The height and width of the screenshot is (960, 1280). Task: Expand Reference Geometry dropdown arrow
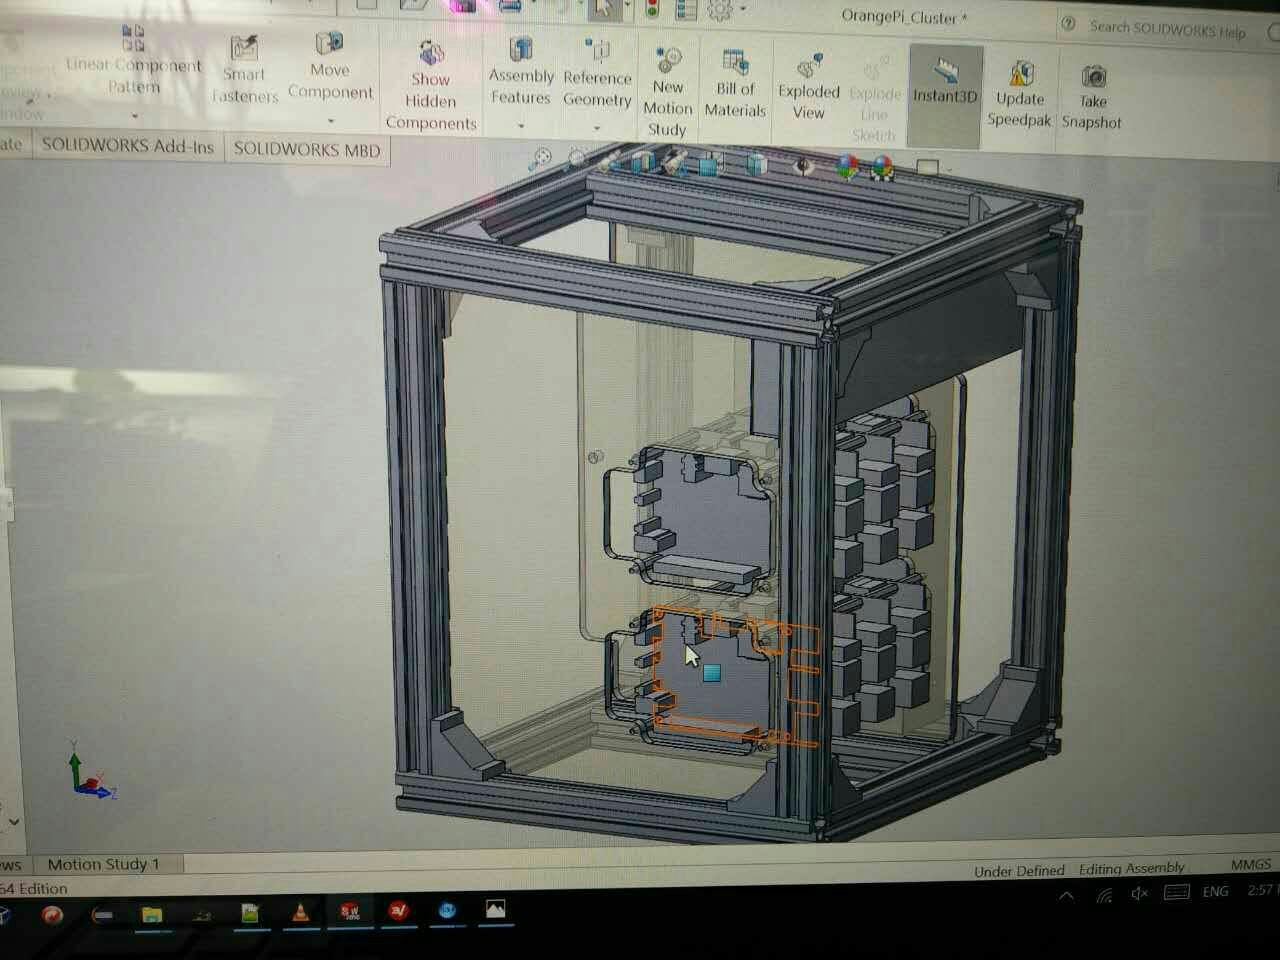click(x=597, y=128)
